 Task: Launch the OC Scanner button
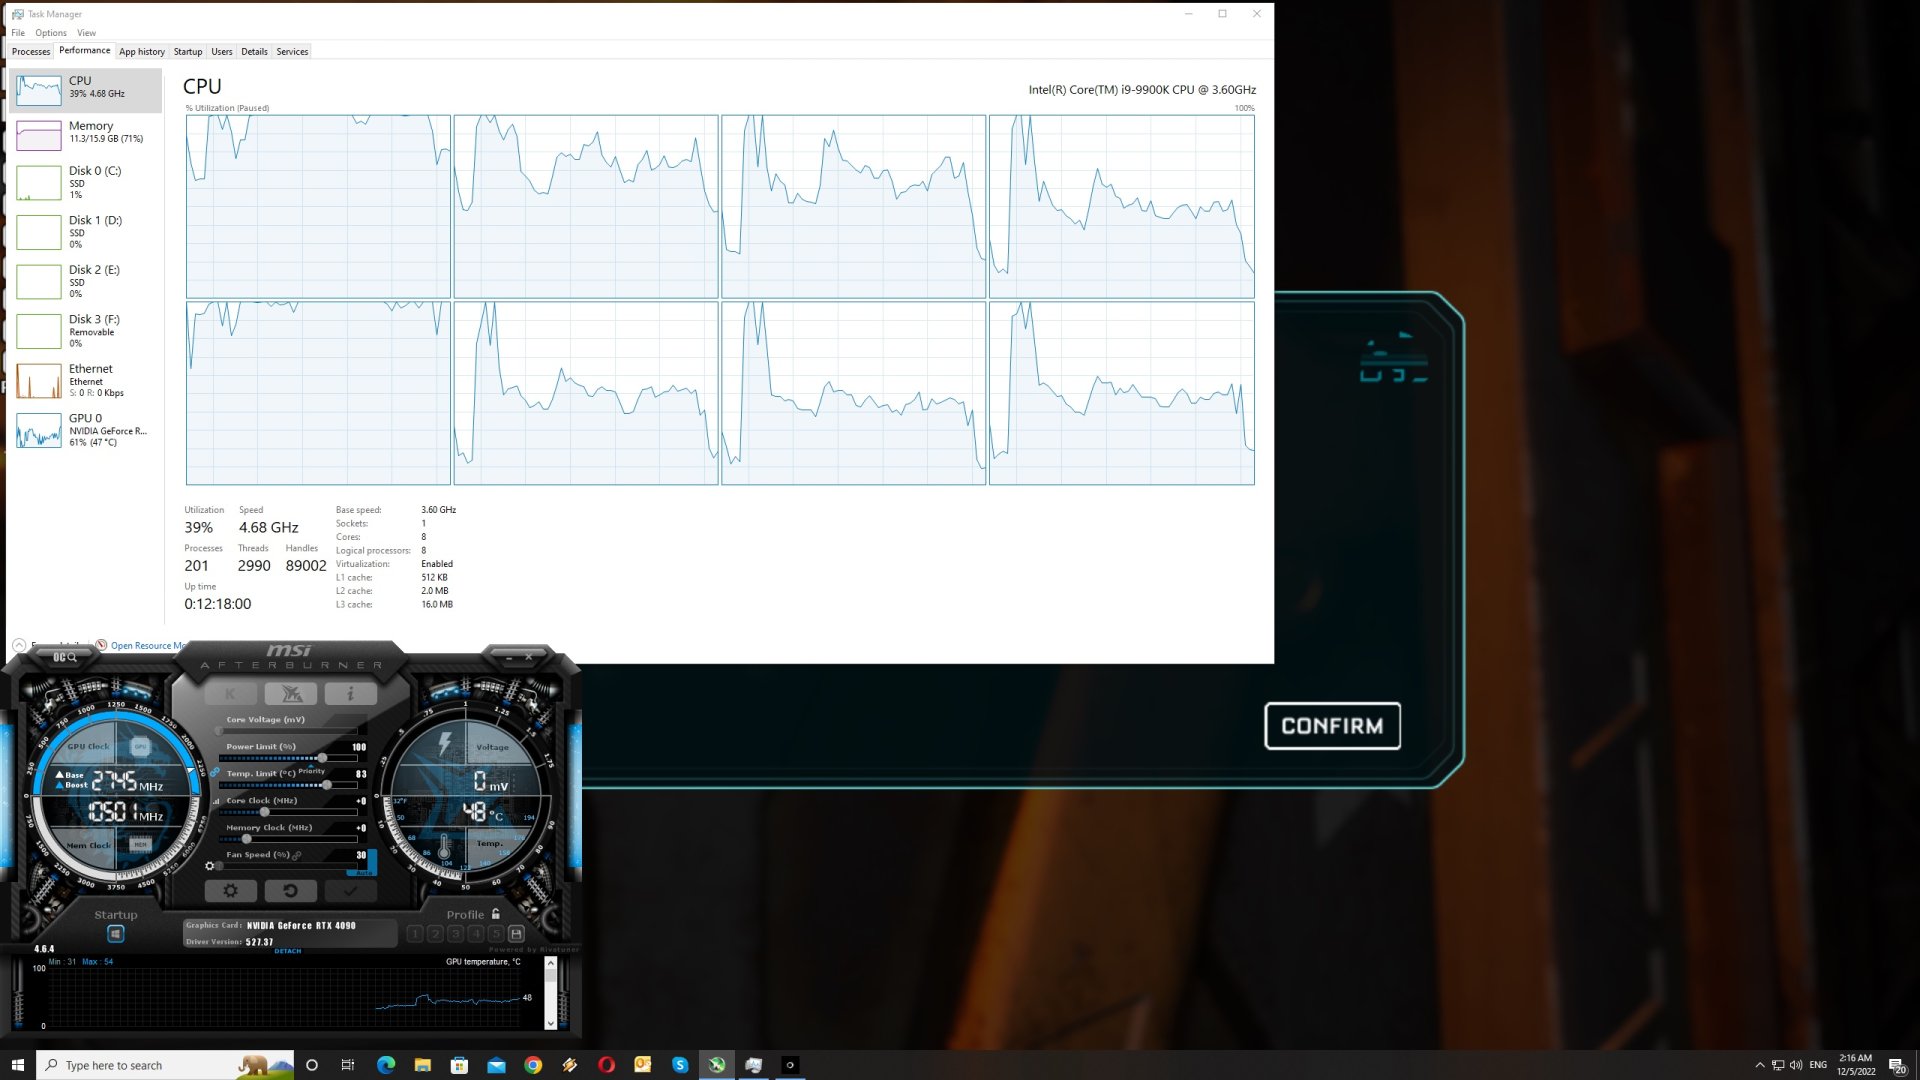point(65,657)
